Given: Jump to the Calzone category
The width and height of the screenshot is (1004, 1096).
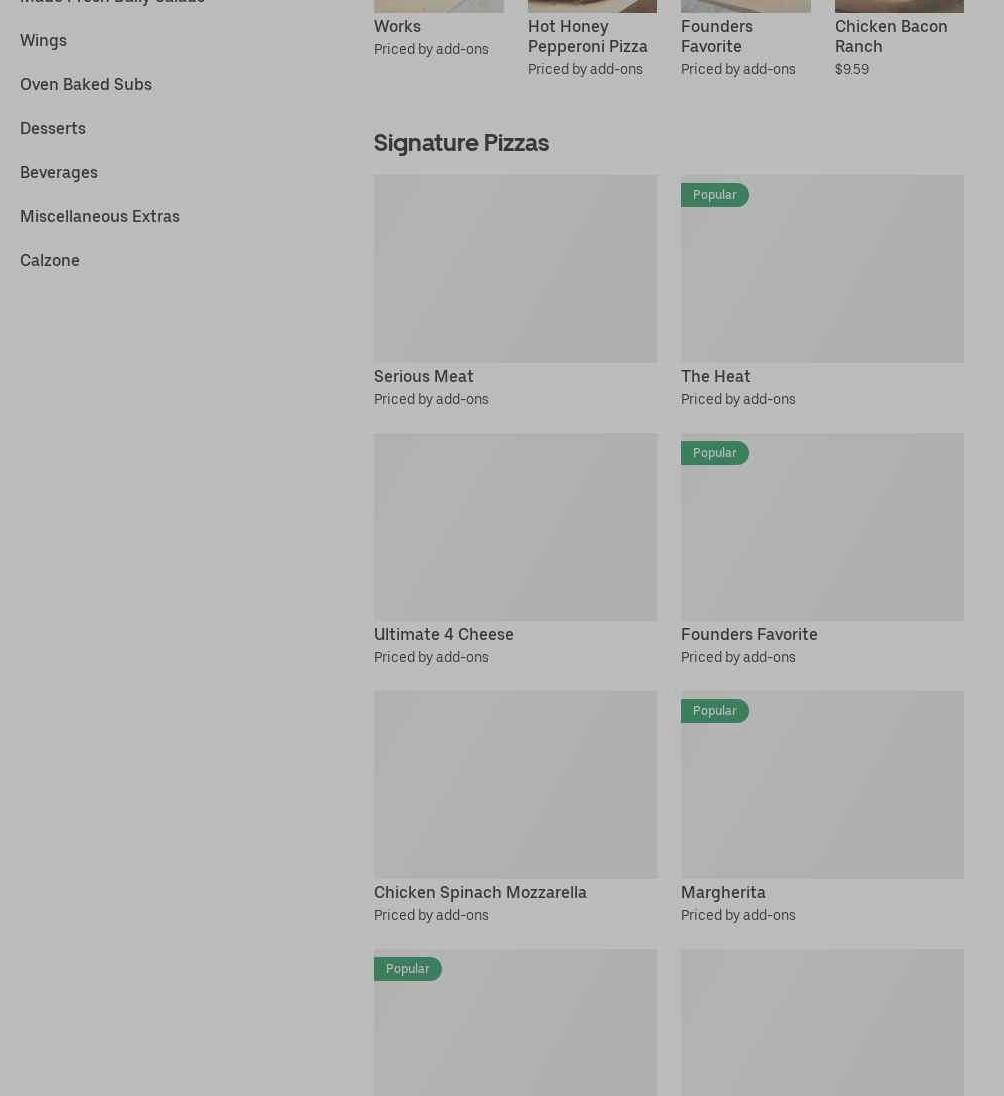Looking at the screenshot, I should click(x=50, y=260).
